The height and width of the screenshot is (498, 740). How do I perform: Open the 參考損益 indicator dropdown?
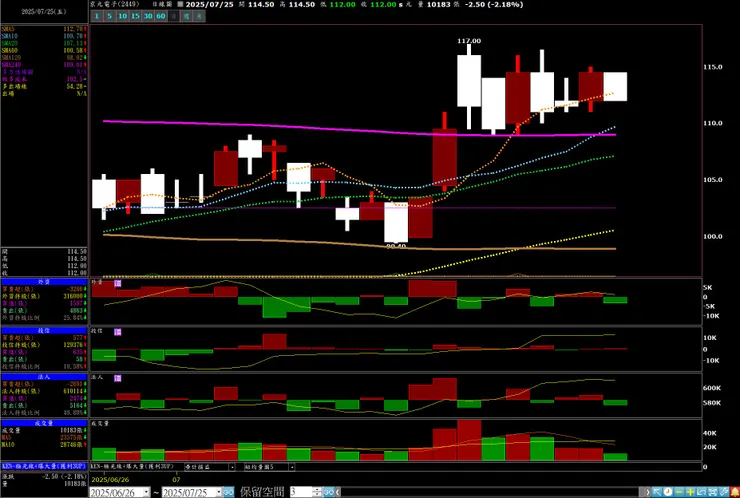[x=232, y=467]
